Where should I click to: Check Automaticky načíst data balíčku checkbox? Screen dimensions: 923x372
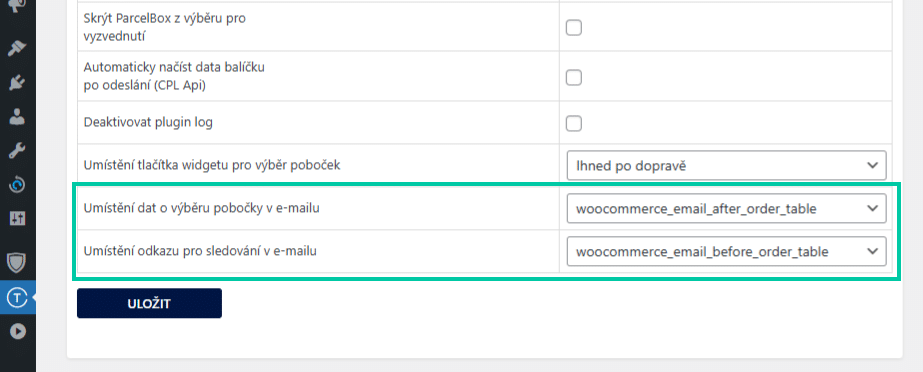coord(573,77)
